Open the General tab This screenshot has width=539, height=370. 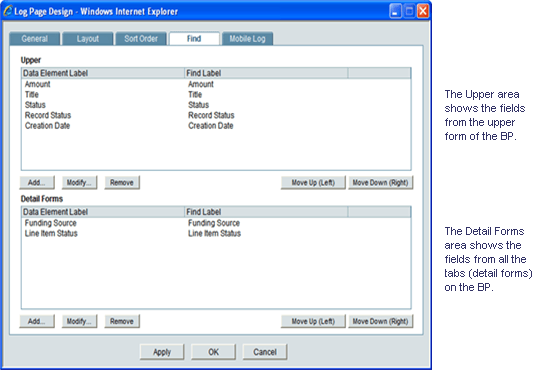pos(35,39)
